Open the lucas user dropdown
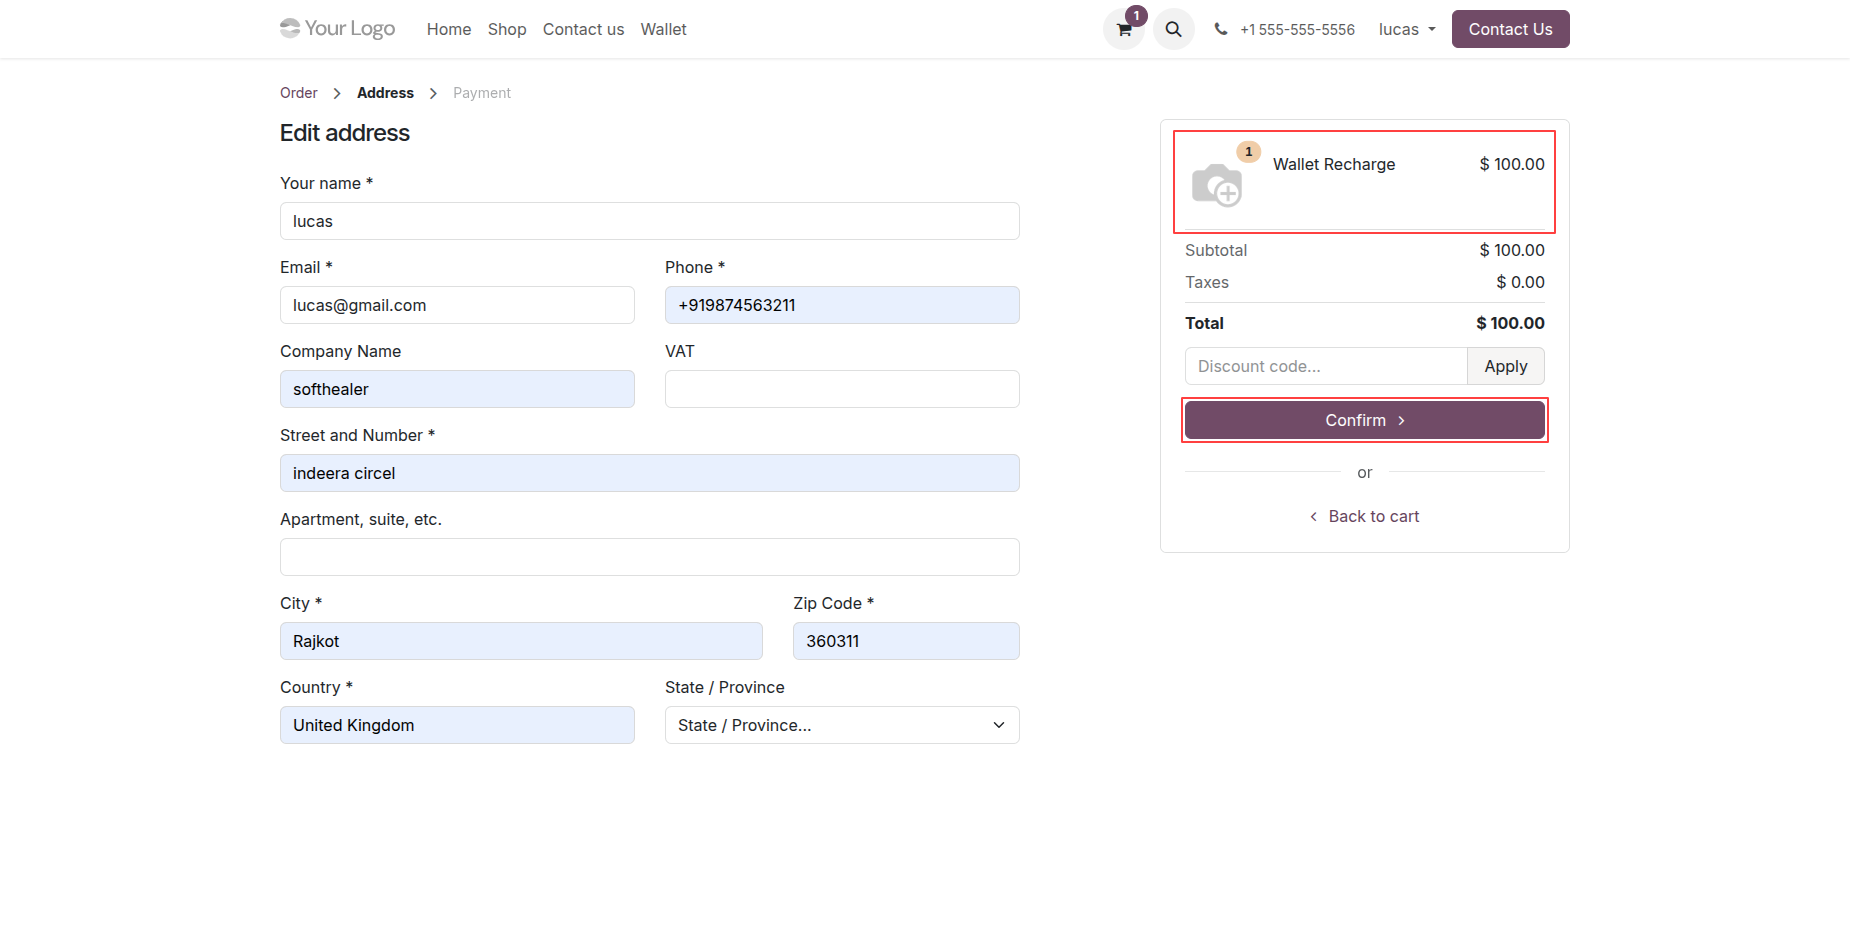Viewport: 1850px width, 932px height. pyautogui.click(x=1407, y=30)
